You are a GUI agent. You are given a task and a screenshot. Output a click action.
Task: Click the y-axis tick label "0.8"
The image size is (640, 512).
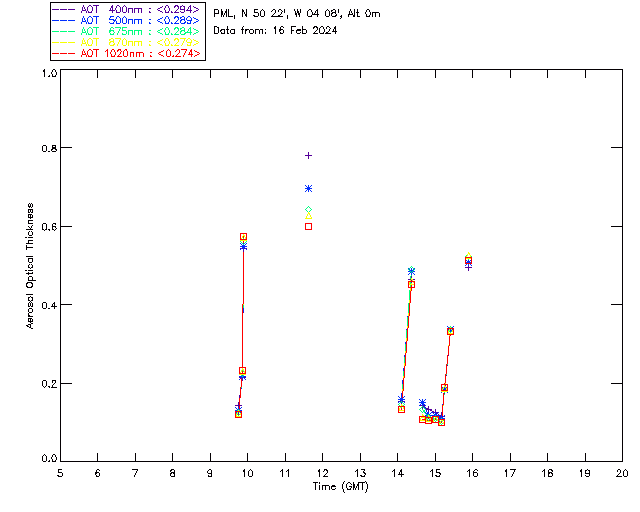[49, 148]
